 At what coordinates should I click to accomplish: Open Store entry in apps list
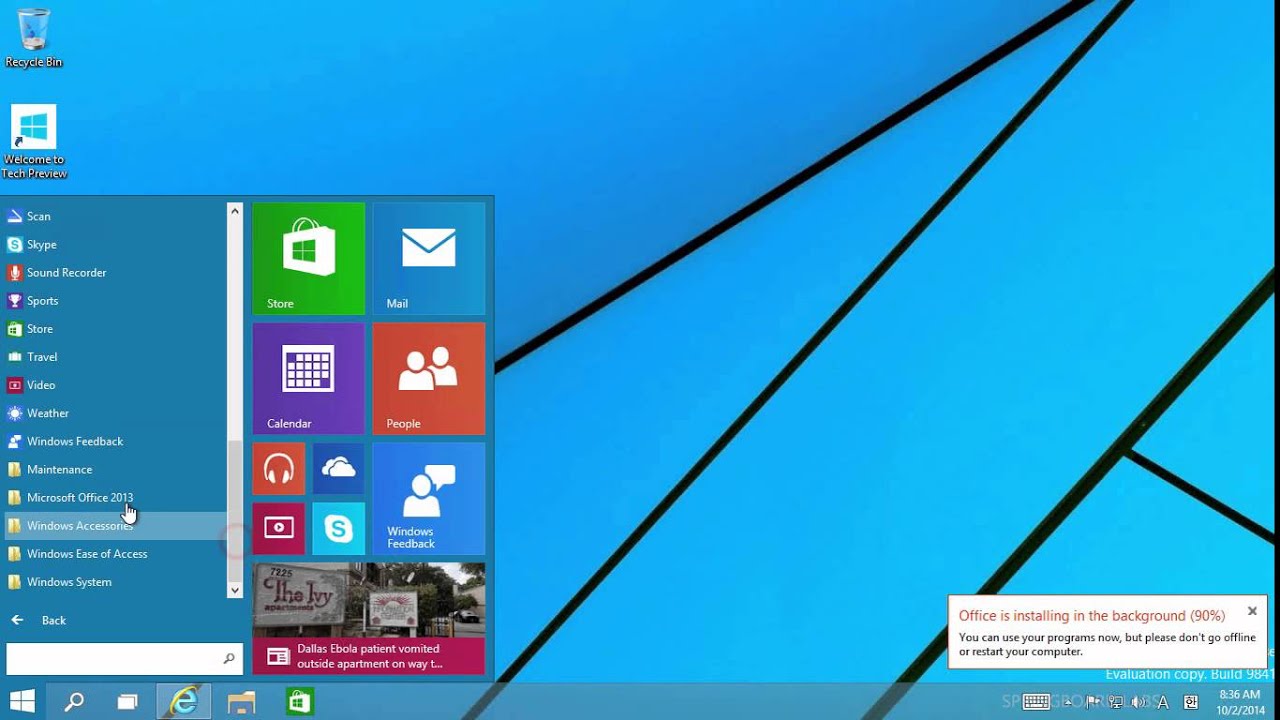(x=114, y=328)
